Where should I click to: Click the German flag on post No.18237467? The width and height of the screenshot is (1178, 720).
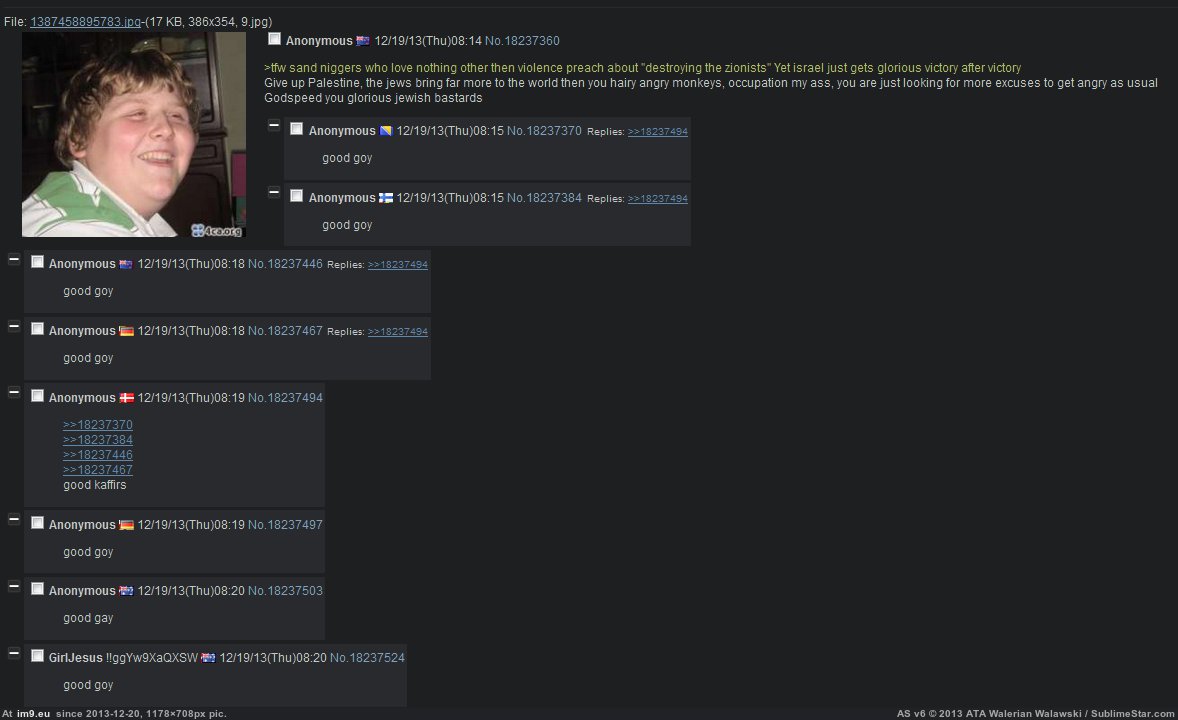click(127, 331)
